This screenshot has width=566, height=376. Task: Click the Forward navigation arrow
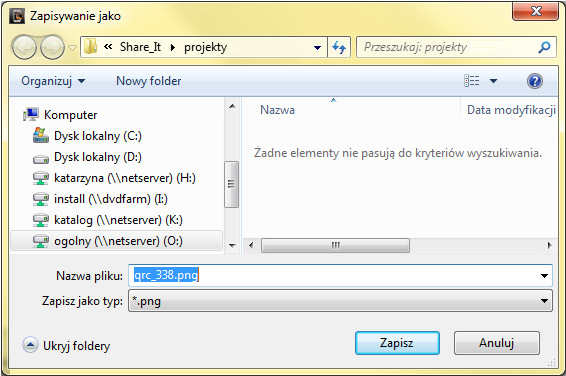tap(52, 47)
